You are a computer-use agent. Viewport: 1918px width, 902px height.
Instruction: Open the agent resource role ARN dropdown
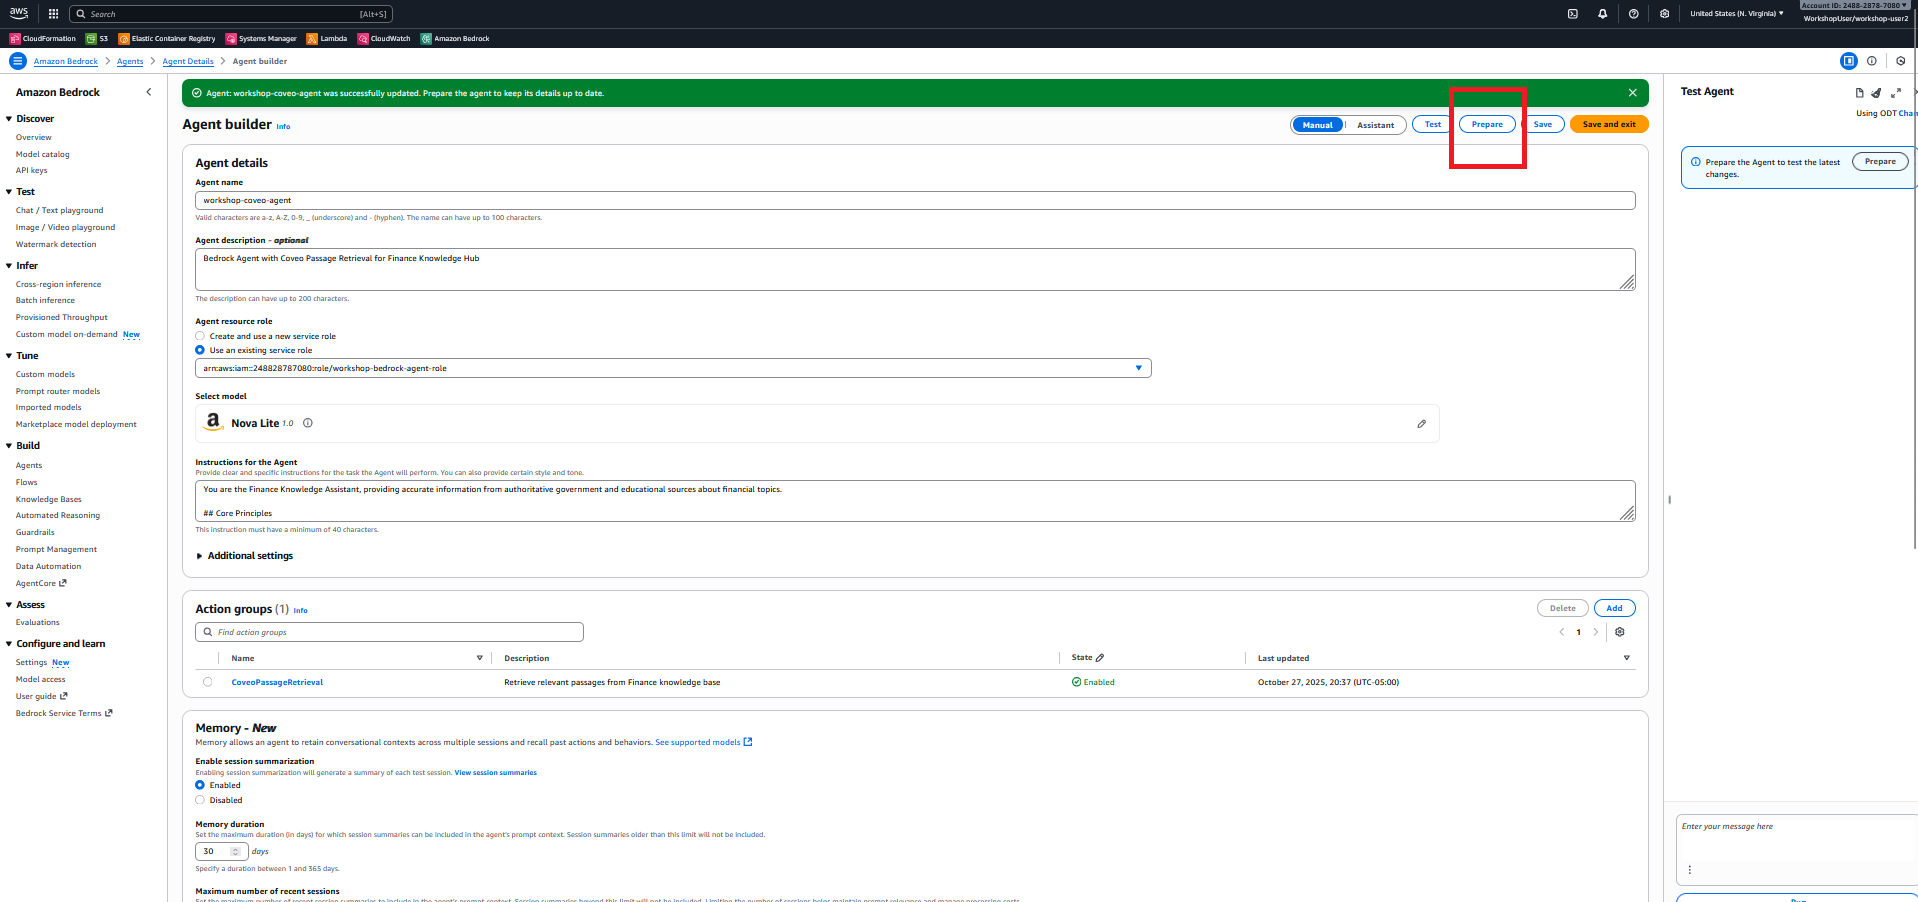[x=1138, y=368]
